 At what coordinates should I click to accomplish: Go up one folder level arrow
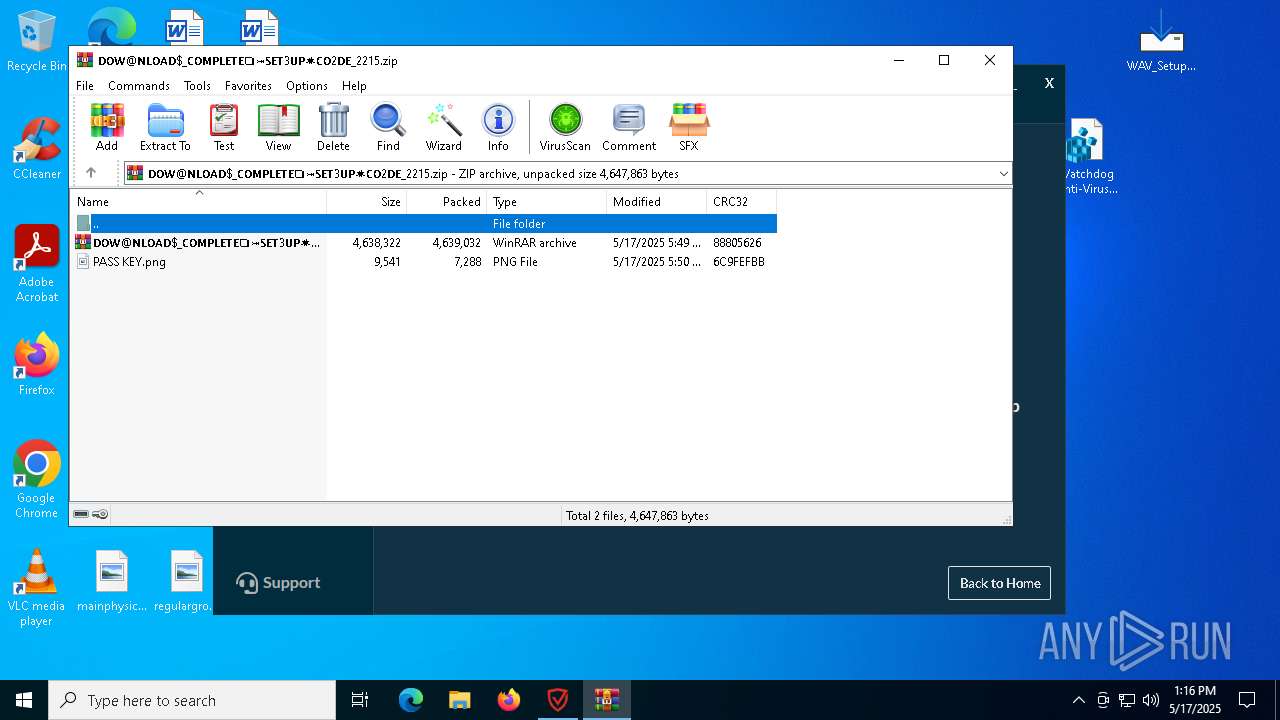[91, 173]
